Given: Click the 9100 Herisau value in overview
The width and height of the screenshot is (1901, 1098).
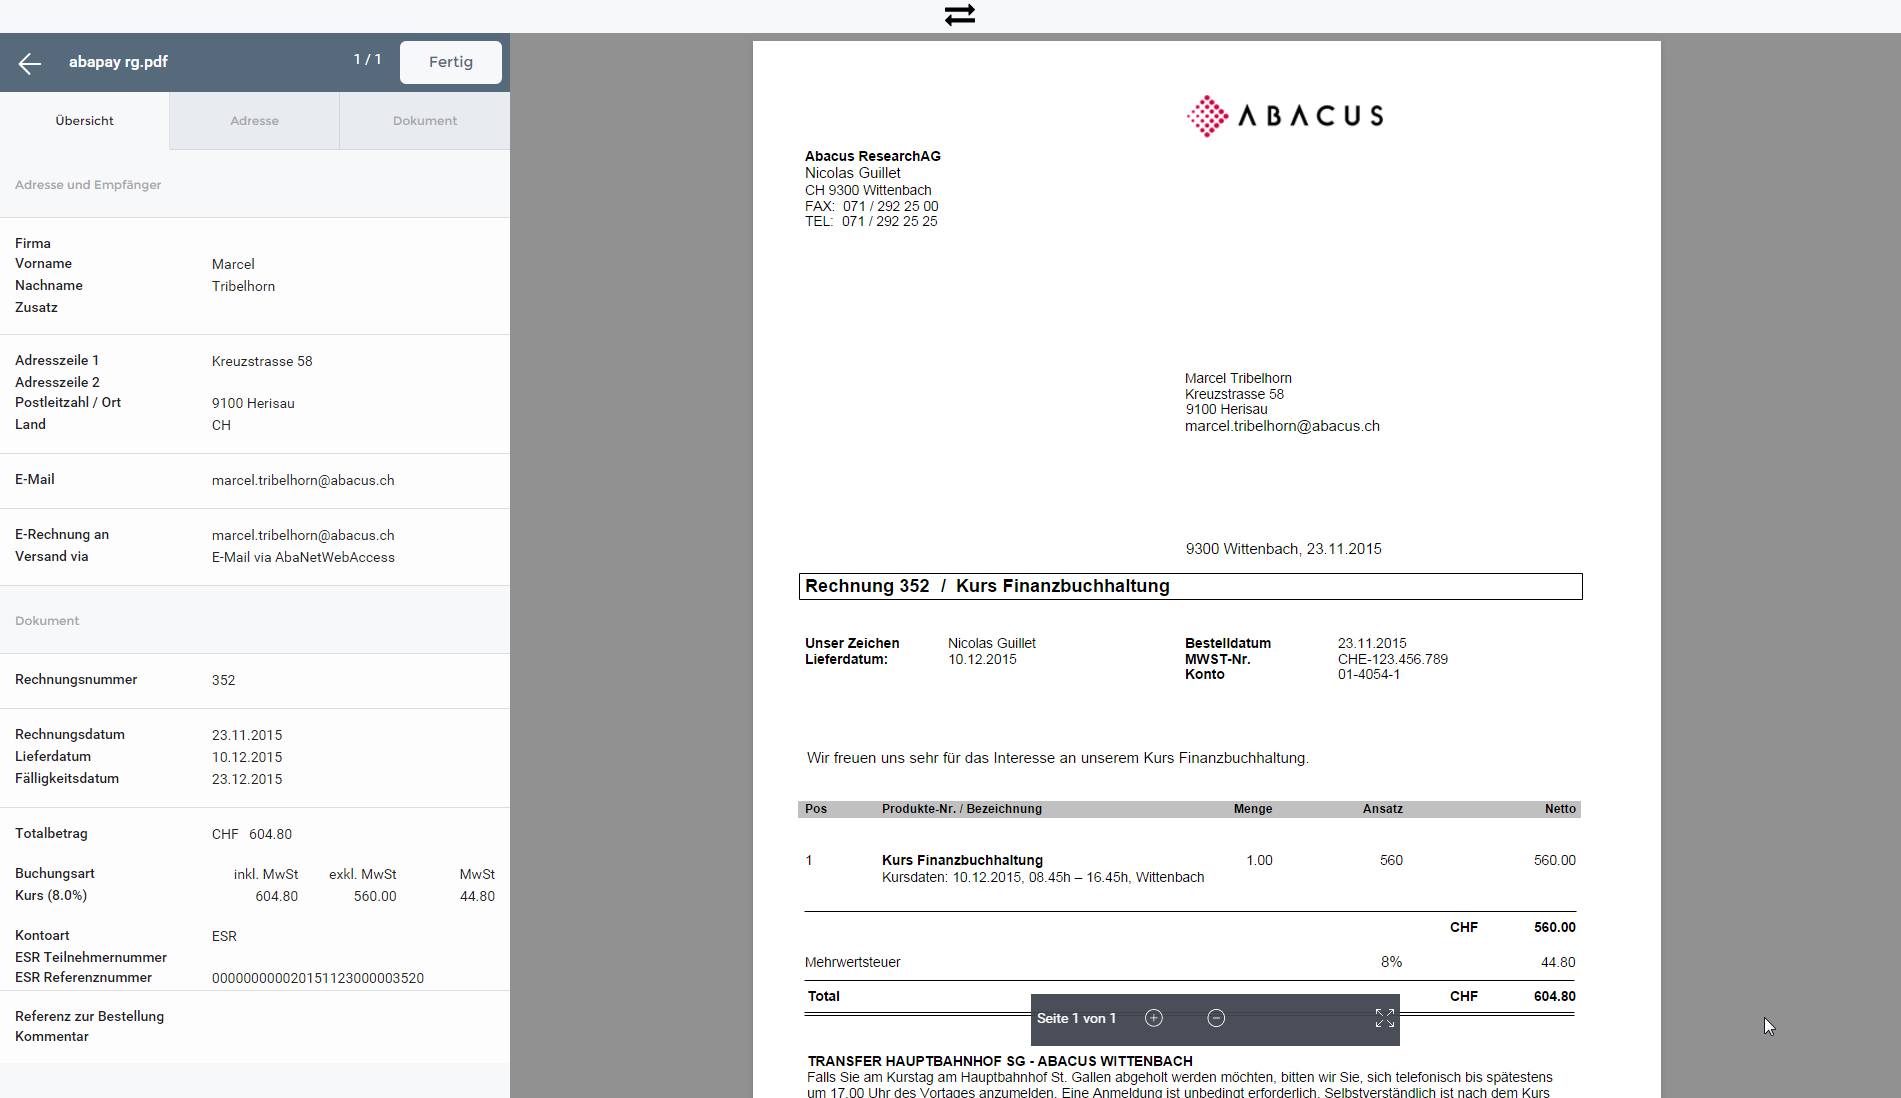Looking at the screenshot, I should pyautogui.click(x=253, y=404).
